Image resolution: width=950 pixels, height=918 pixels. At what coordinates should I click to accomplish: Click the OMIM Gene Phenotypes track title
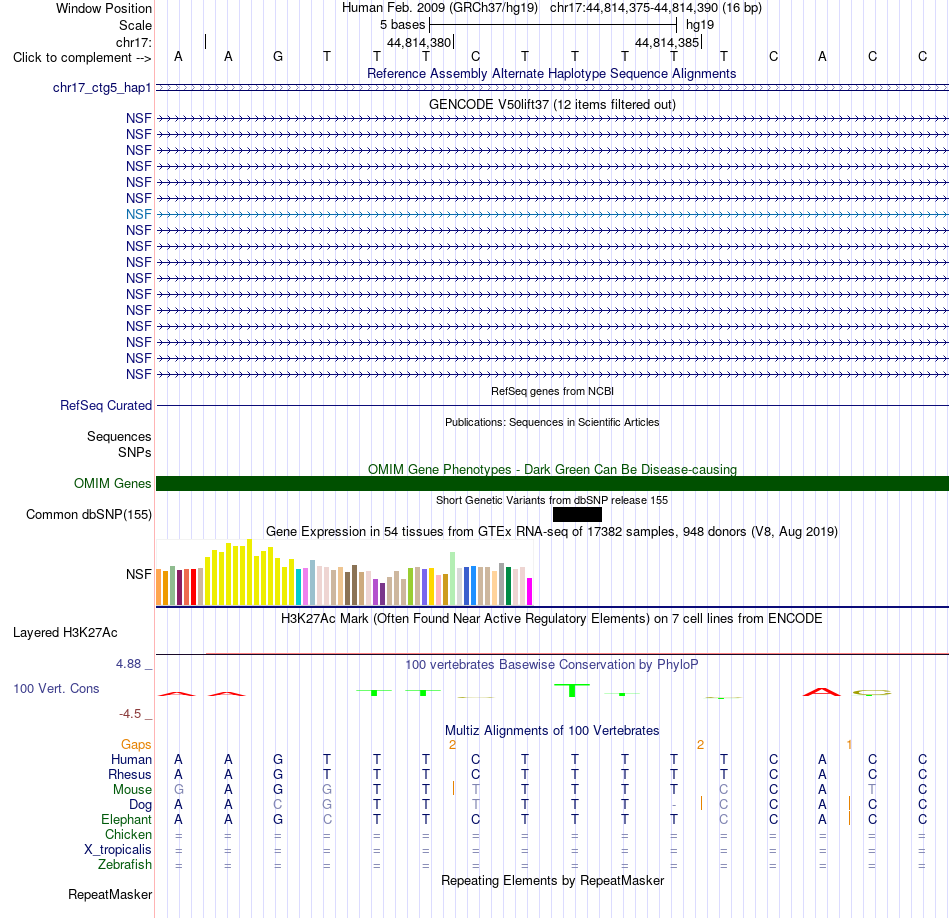(553, 470)
